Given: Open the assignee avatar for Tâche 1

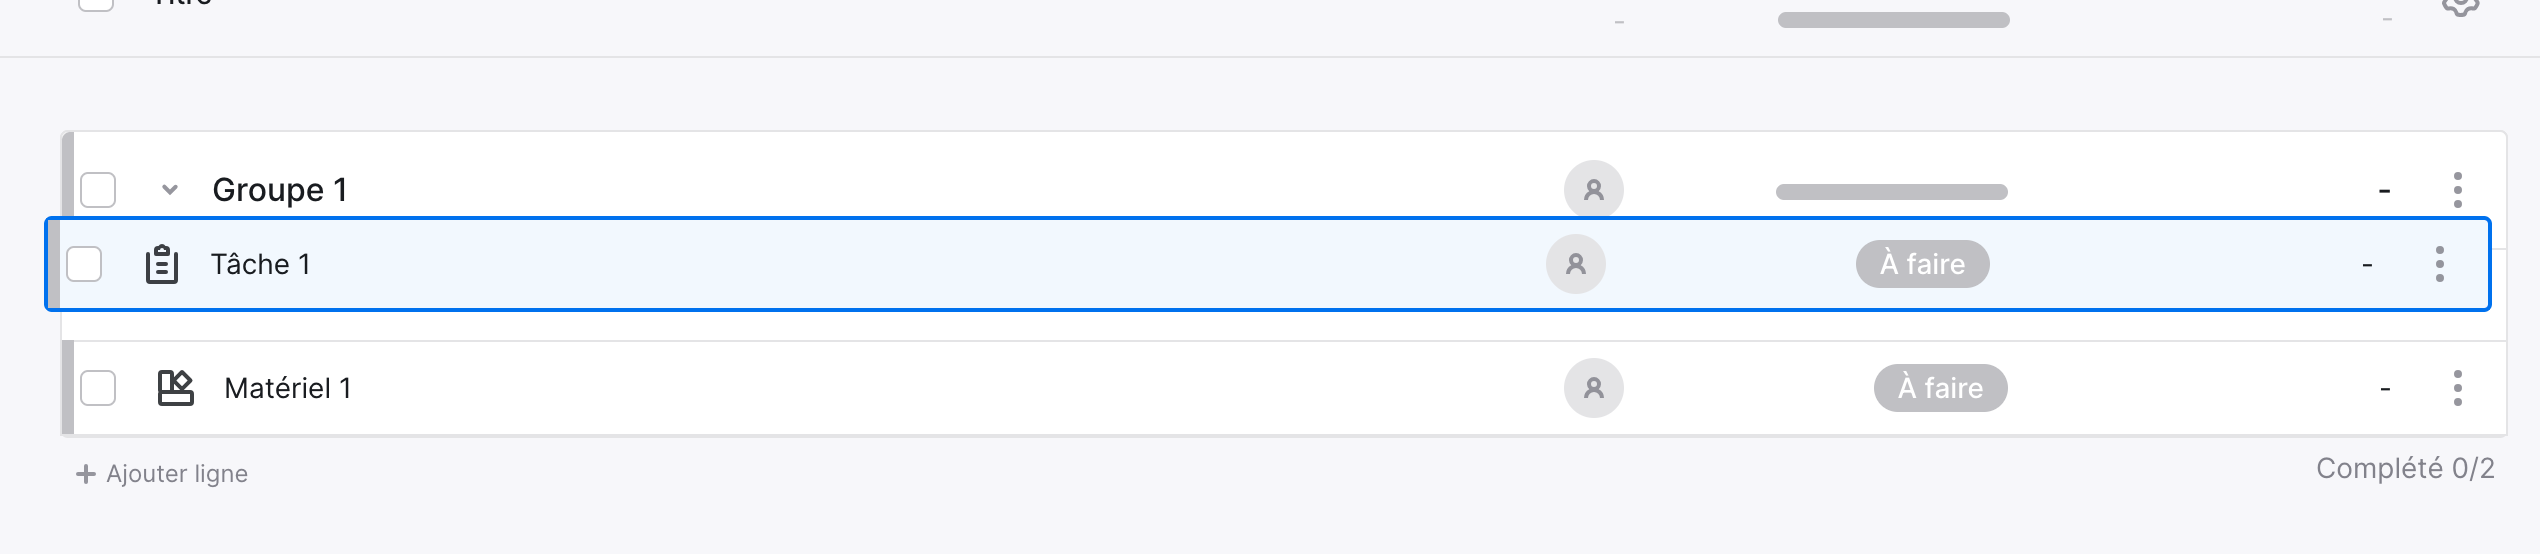Looking at the screenshot, I should coord(1576,264).
